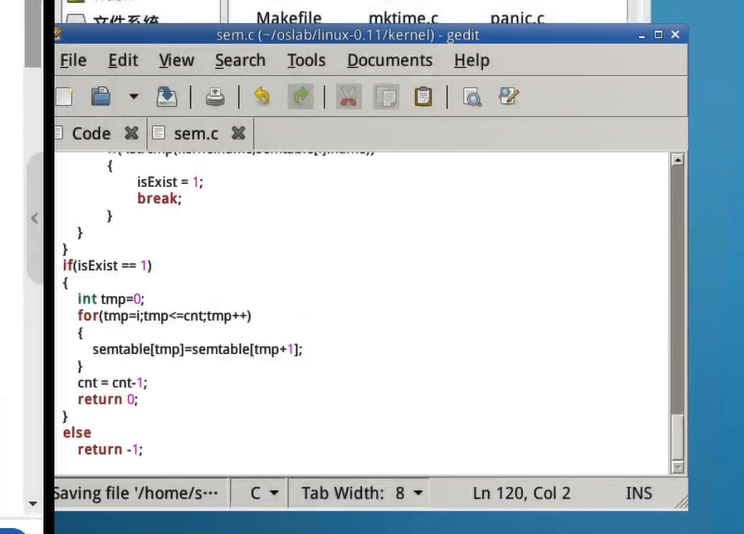Open the Find search toolbar icon
Image resolution: width=744 pixels, height=534 pixels.
tap(472, 97)
